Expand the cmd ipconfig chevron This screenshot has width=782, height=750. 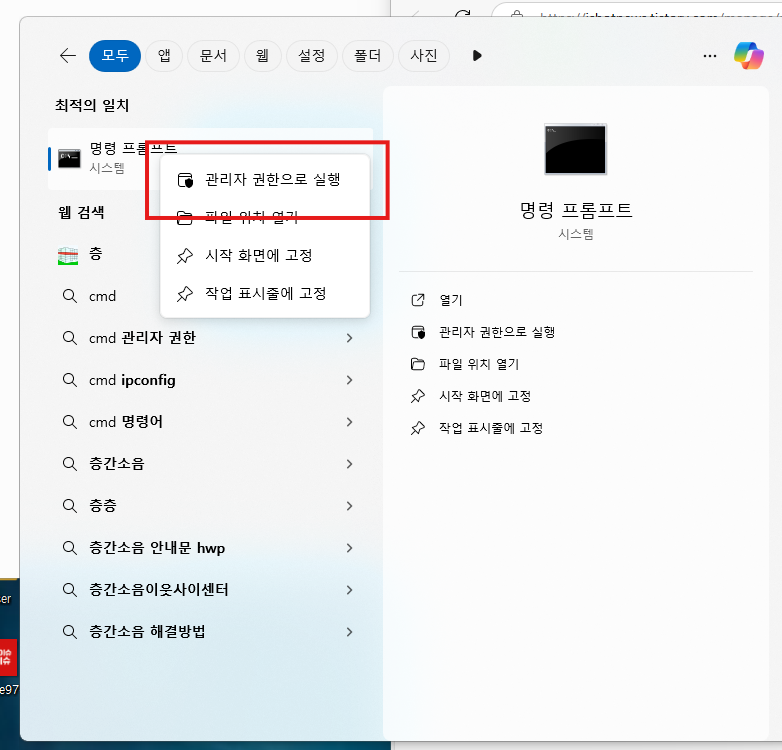[x=349, y=380]
